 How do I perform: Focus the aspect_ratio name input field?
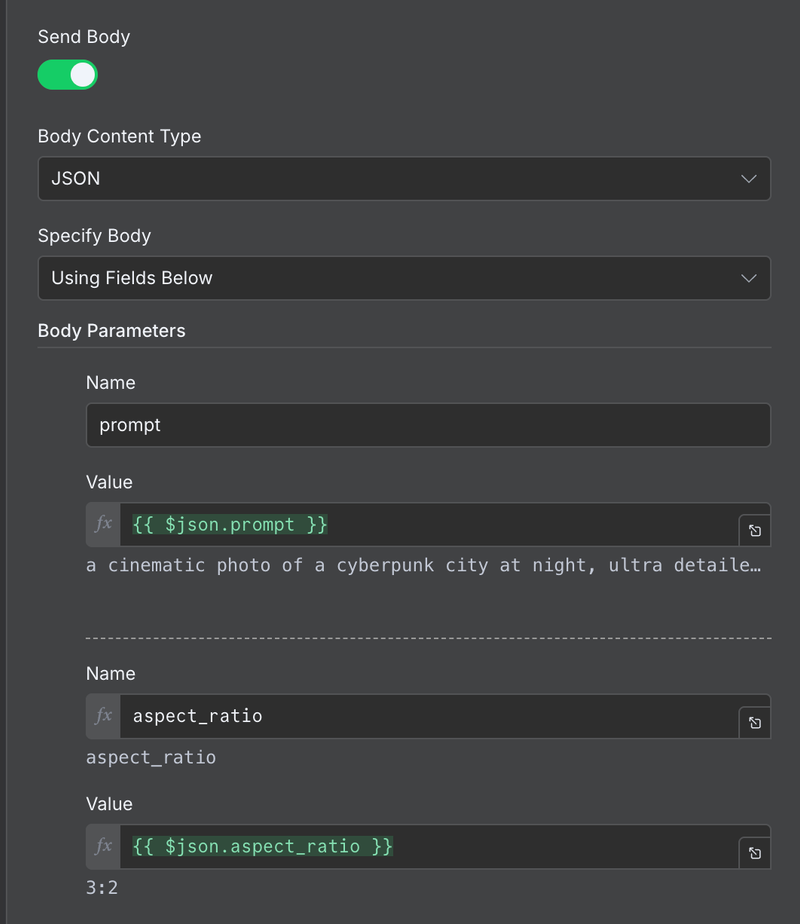430,716
